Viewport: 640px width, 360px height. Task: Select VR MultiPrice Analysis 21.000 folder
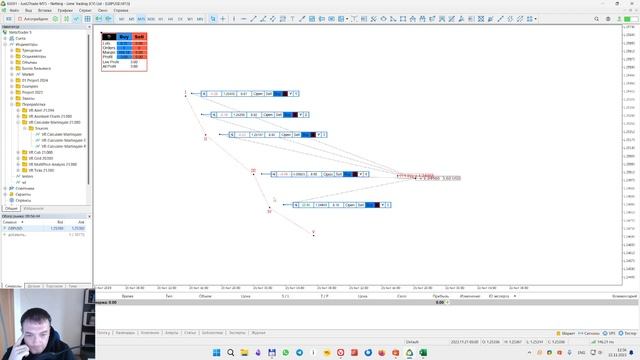53,164
